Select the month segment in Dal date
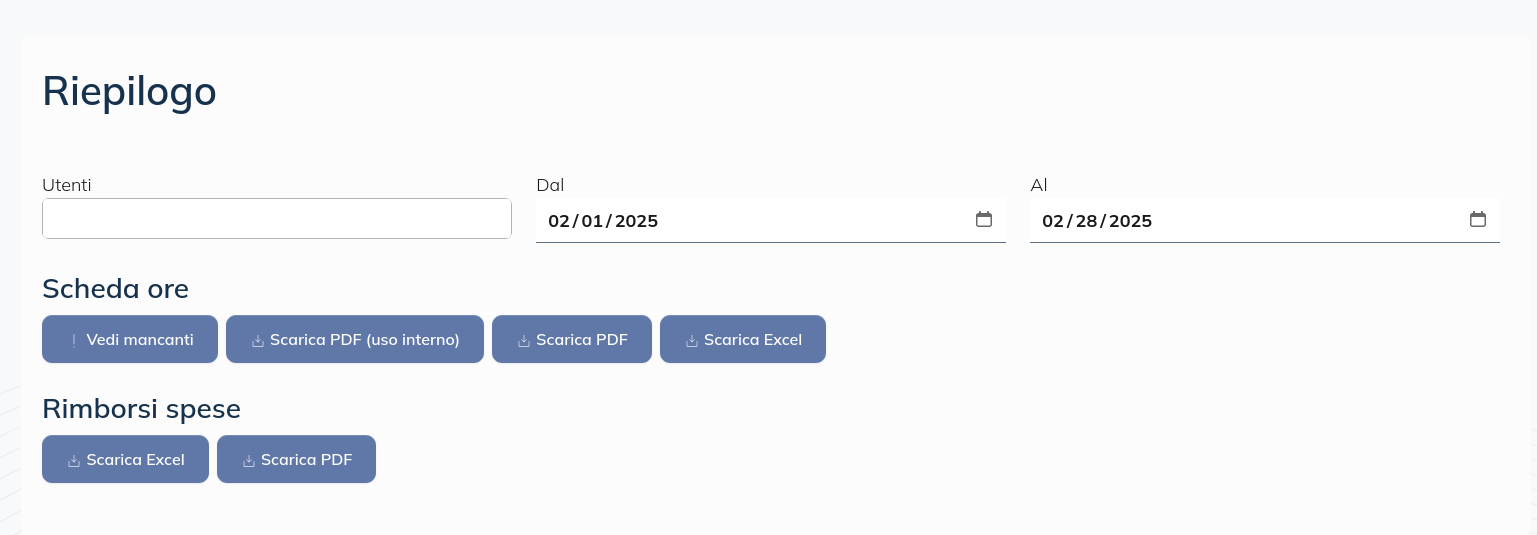This screenshot has width=1537, height=535. pos(558,221)
